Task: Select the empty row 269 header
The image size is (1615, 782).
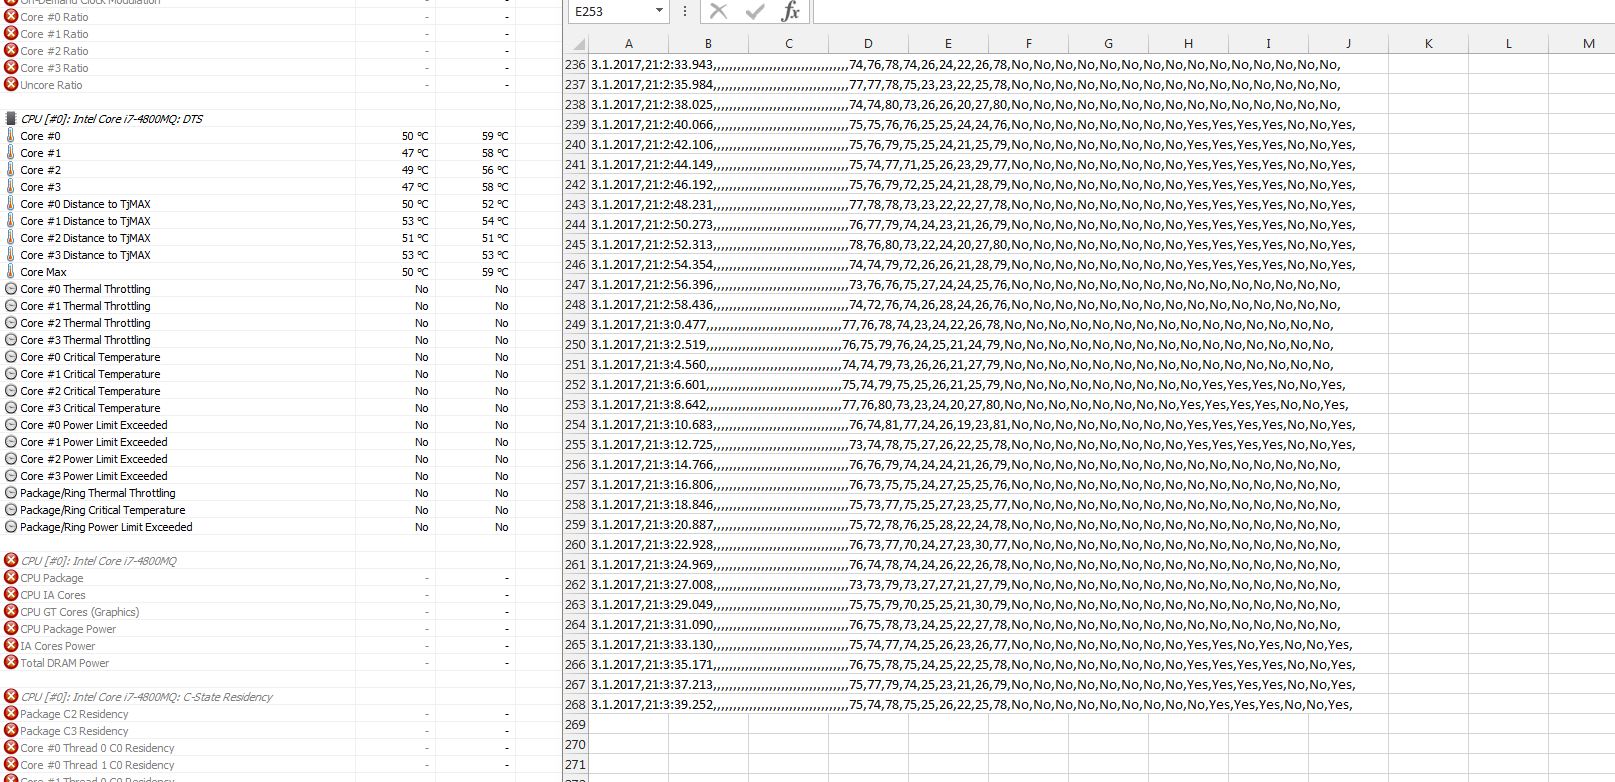Action: point(575,725)
